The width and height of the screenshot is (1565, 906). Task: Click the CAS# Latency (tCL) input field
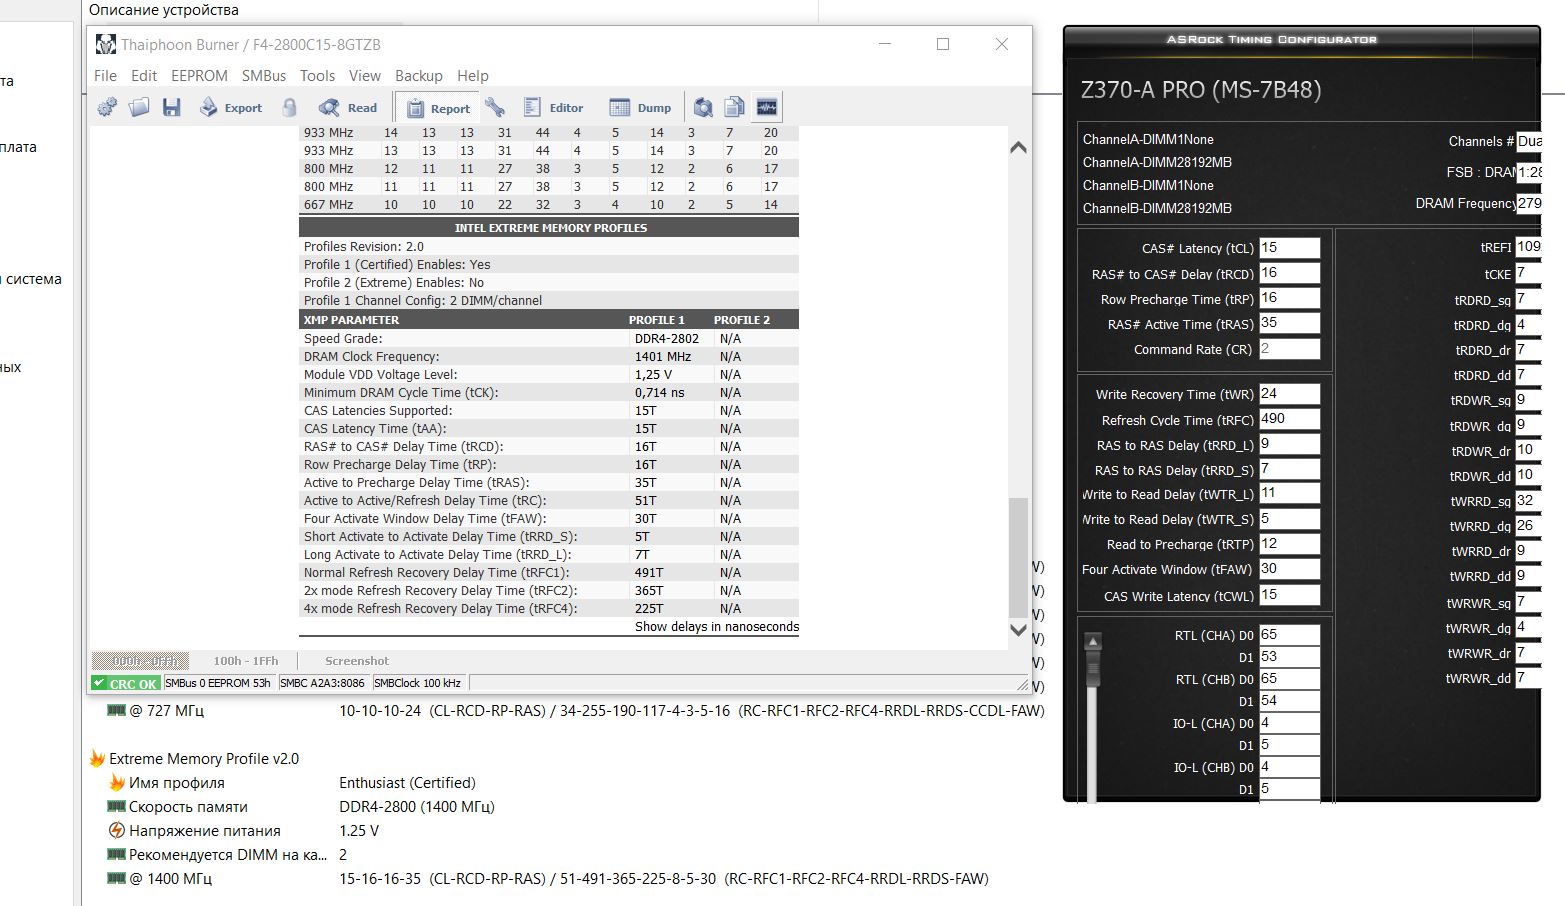pos(1289,248)
